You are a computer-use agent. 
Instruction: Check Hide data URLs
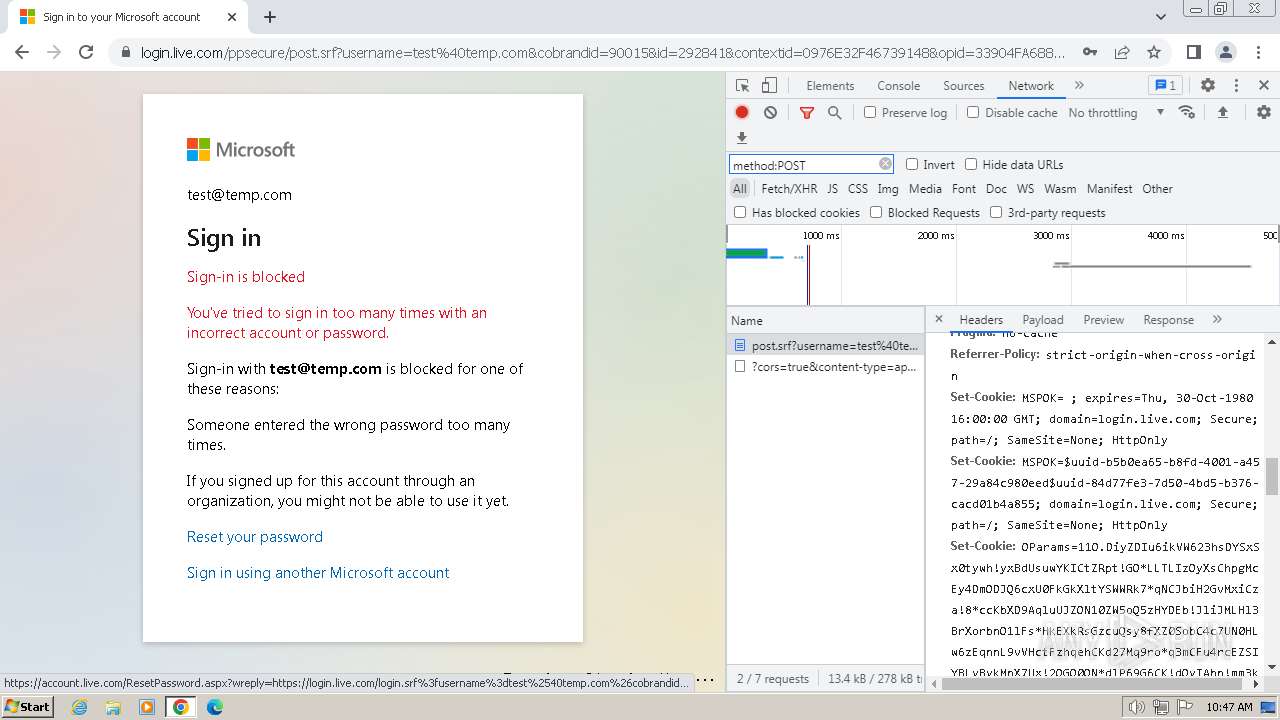[971, 164]
